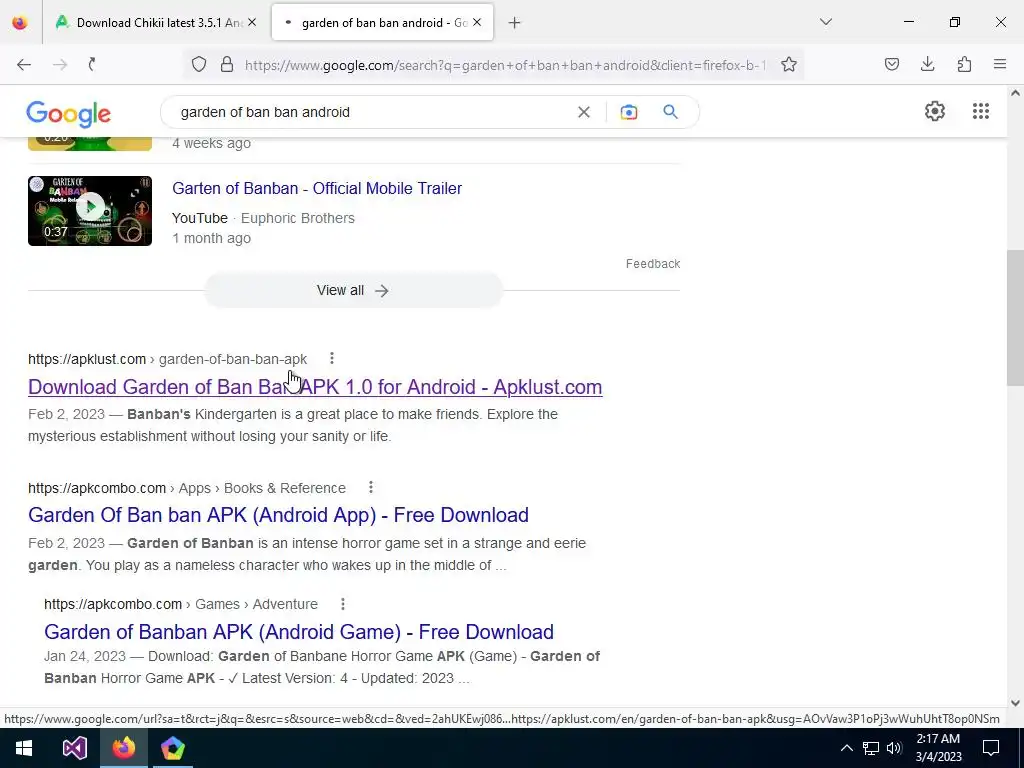Image resolution: width=1024 pixels, height=768 pixels.
Task: Click the https://apklust.com breadcrumb text
Action: (x=167, y=359)
